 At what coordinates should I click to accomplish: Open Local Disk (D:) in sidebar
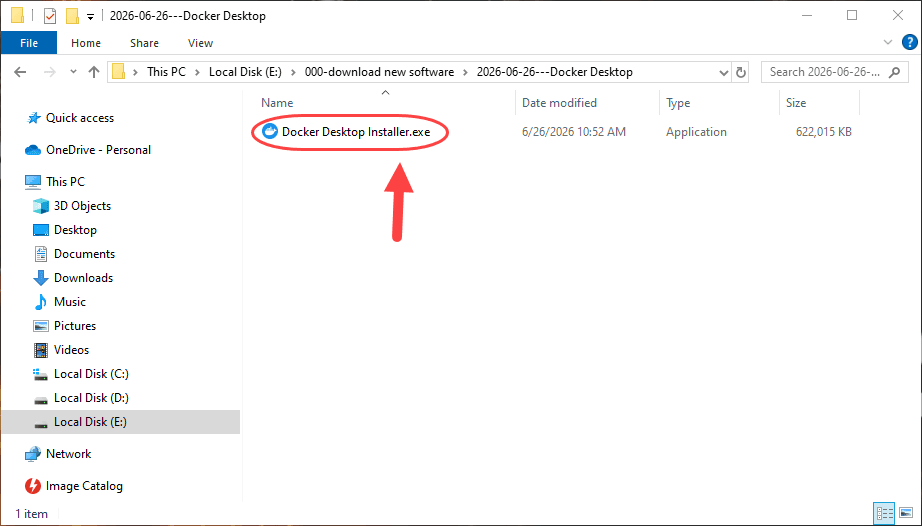(91, 398)
